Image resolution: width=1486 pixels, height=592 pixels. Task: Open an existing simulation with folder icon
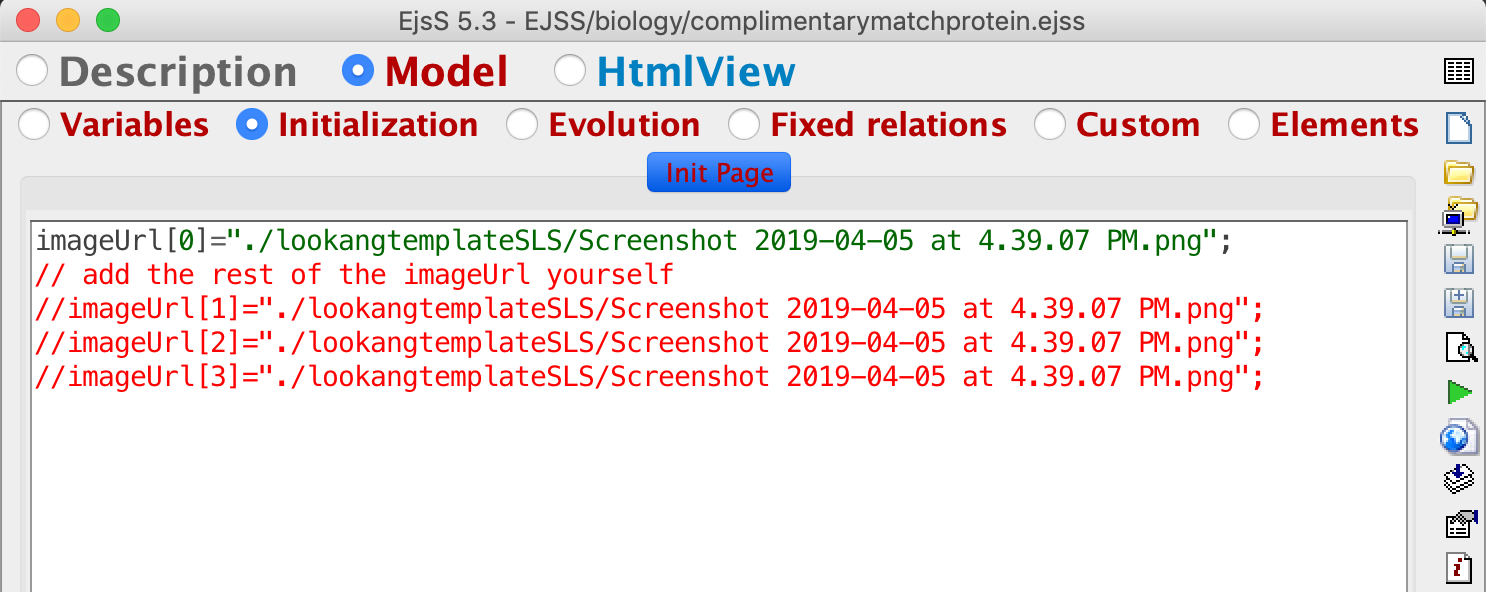click(x=1460, y=172)
